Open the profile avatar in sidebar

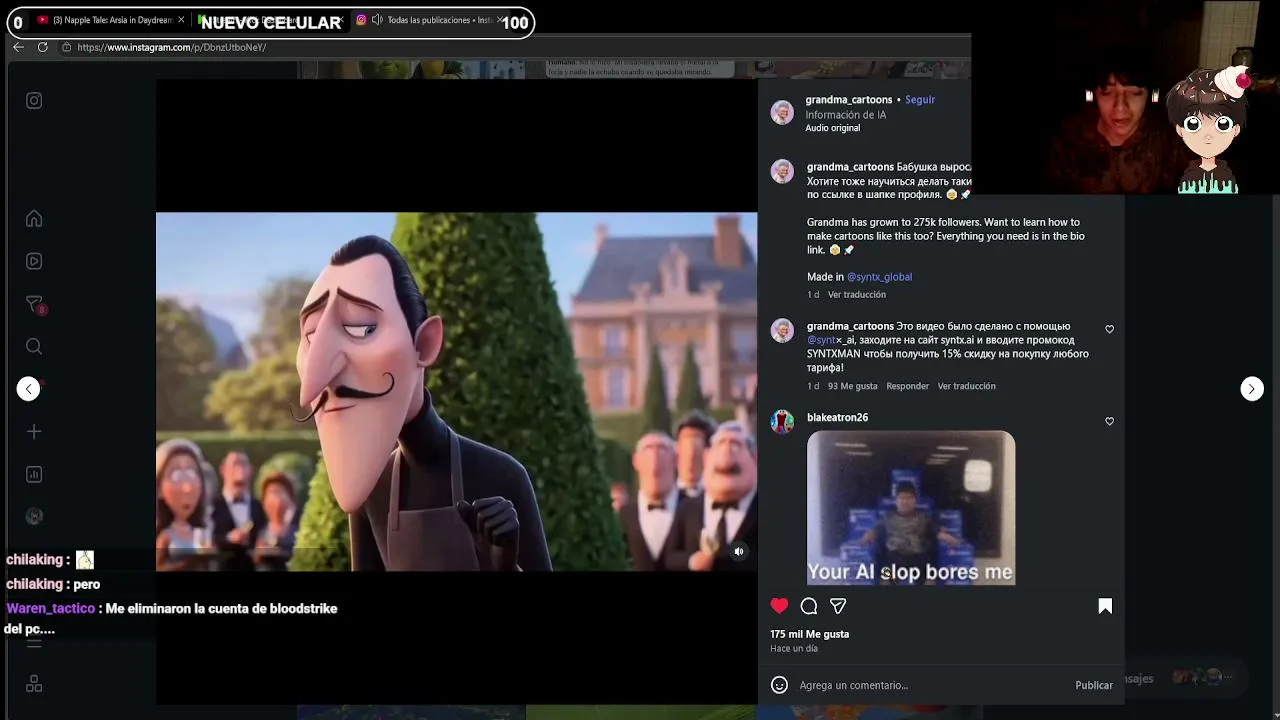(34, 516)
